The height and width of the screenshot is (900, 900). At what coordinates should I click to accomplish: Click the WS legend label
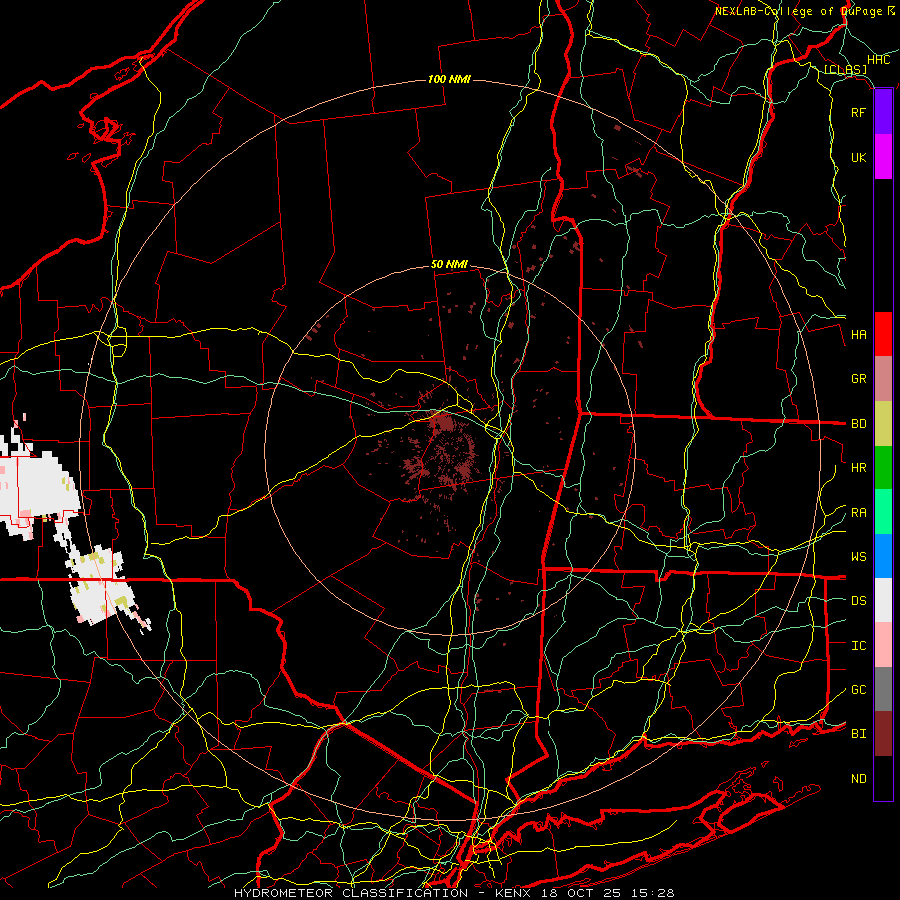[x=858, y=557]
